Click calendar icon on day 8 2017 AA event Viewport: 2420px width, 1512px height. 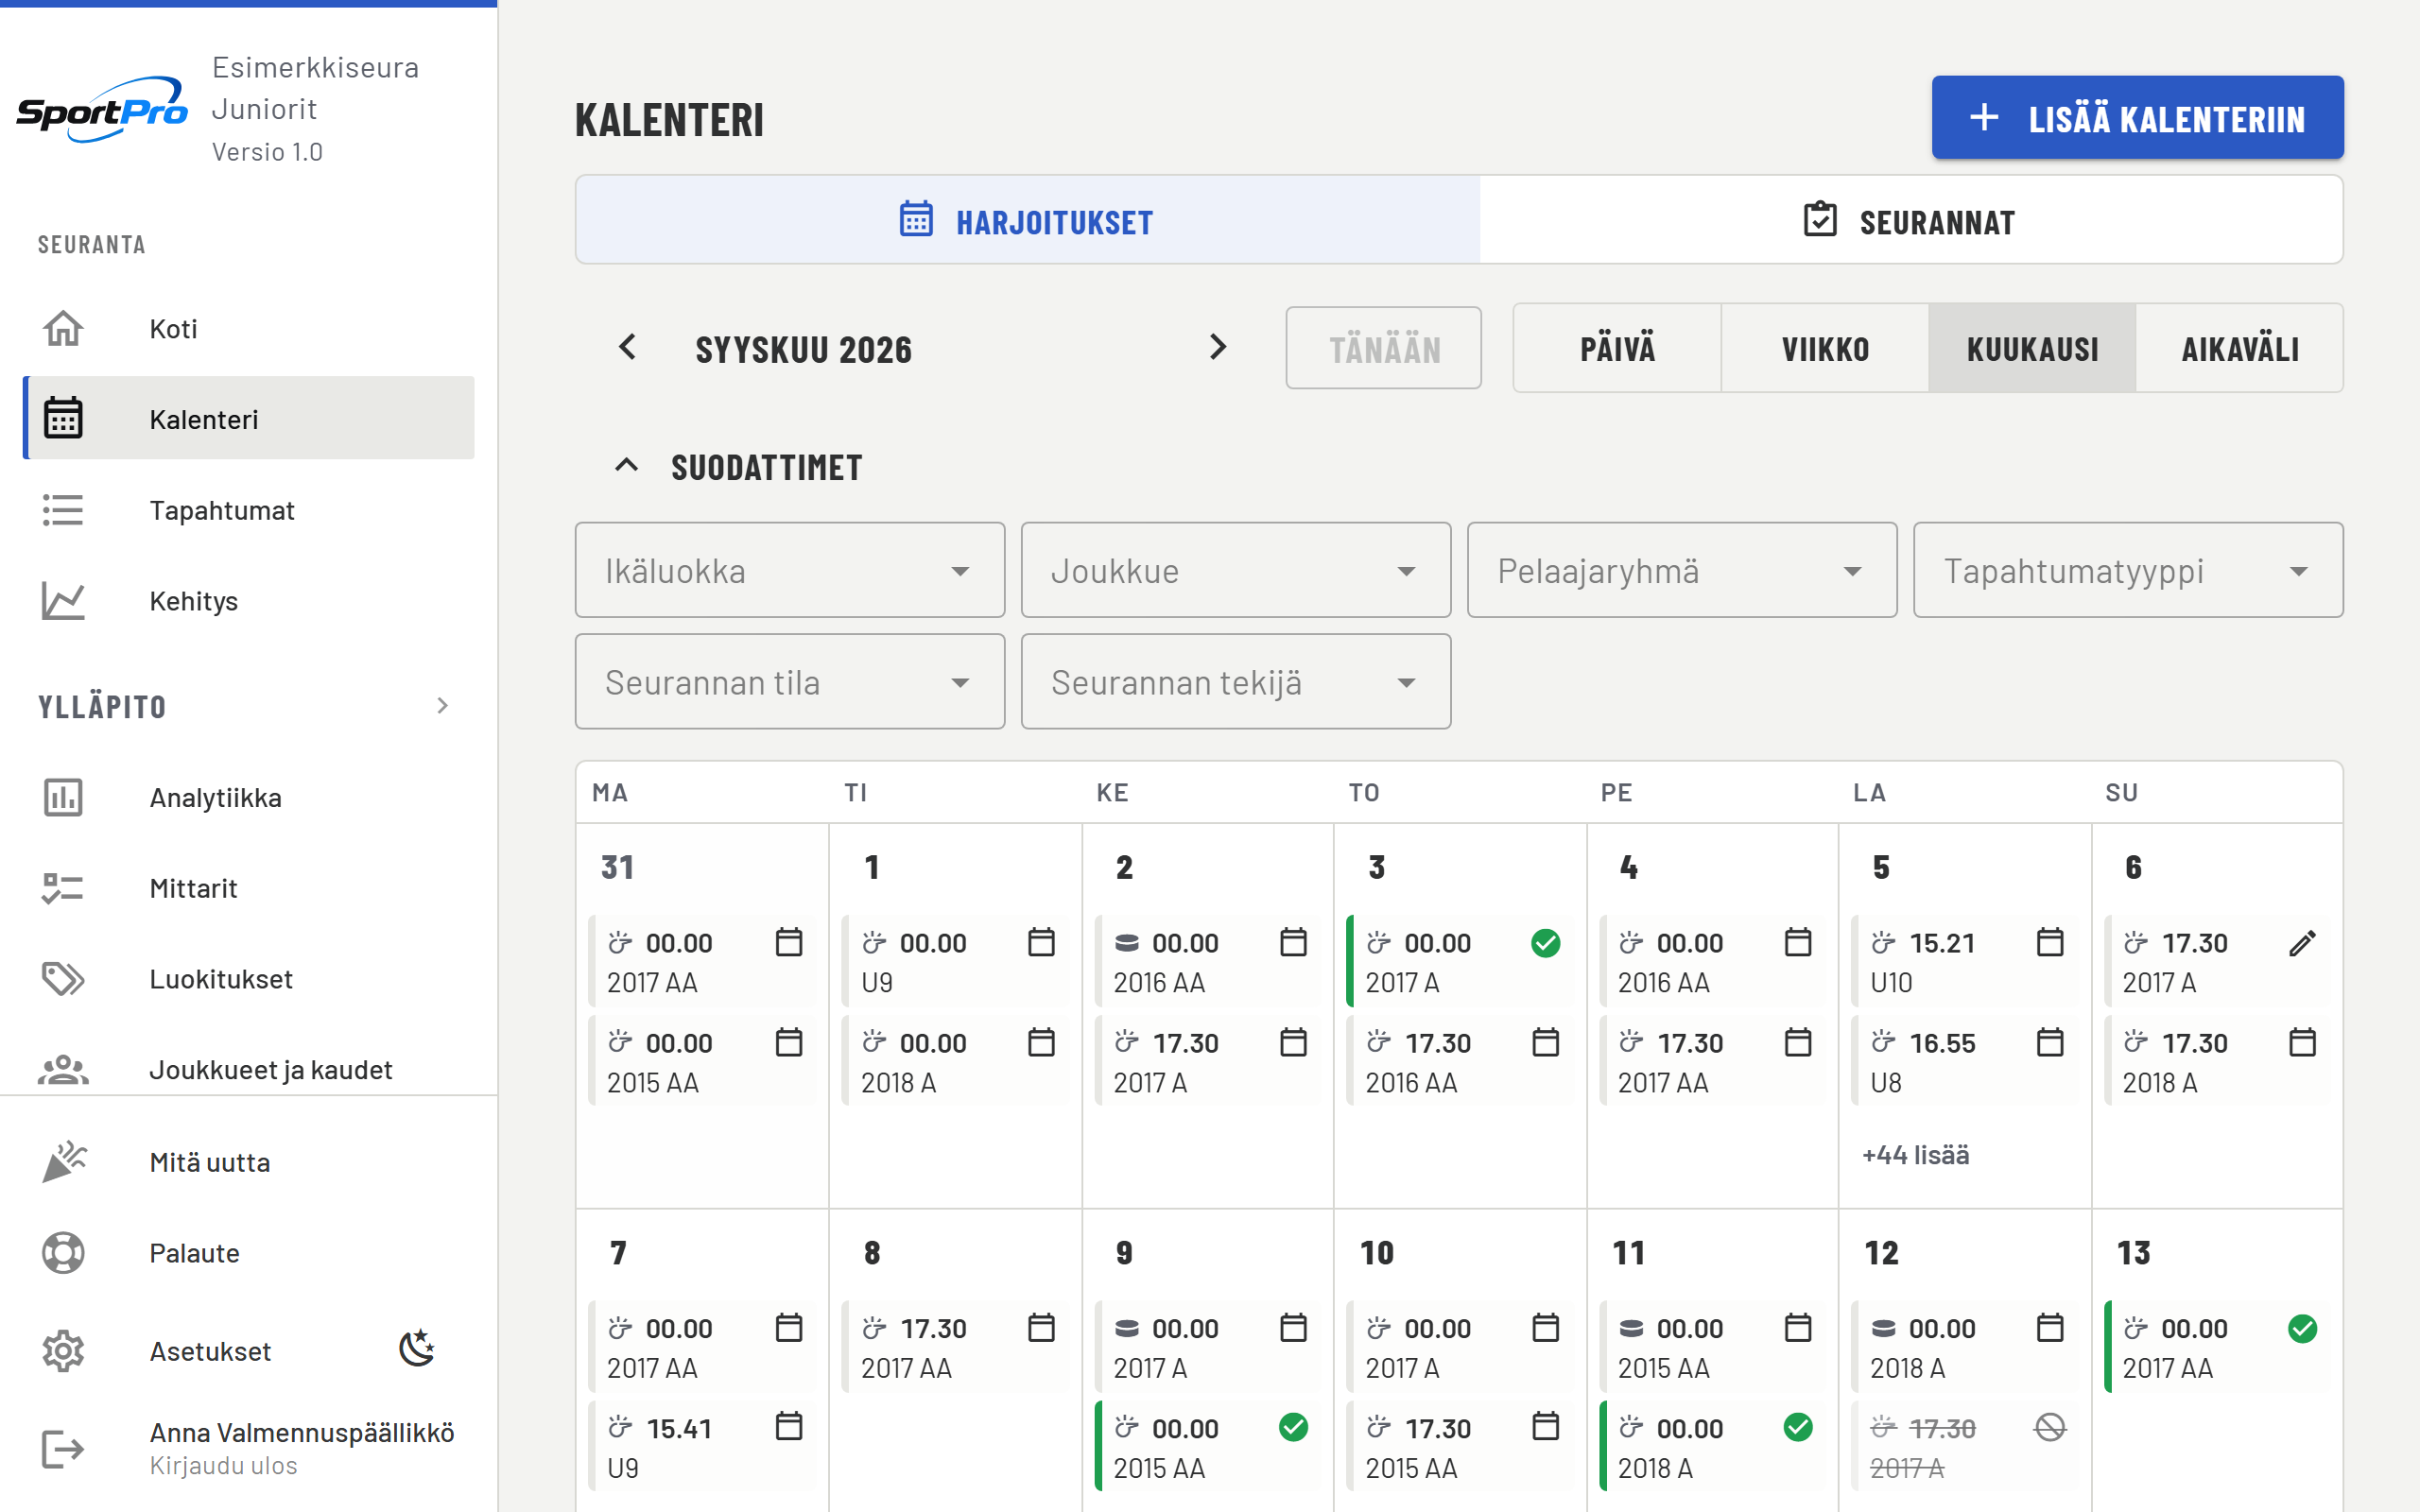click(x=1041, y=1327)
